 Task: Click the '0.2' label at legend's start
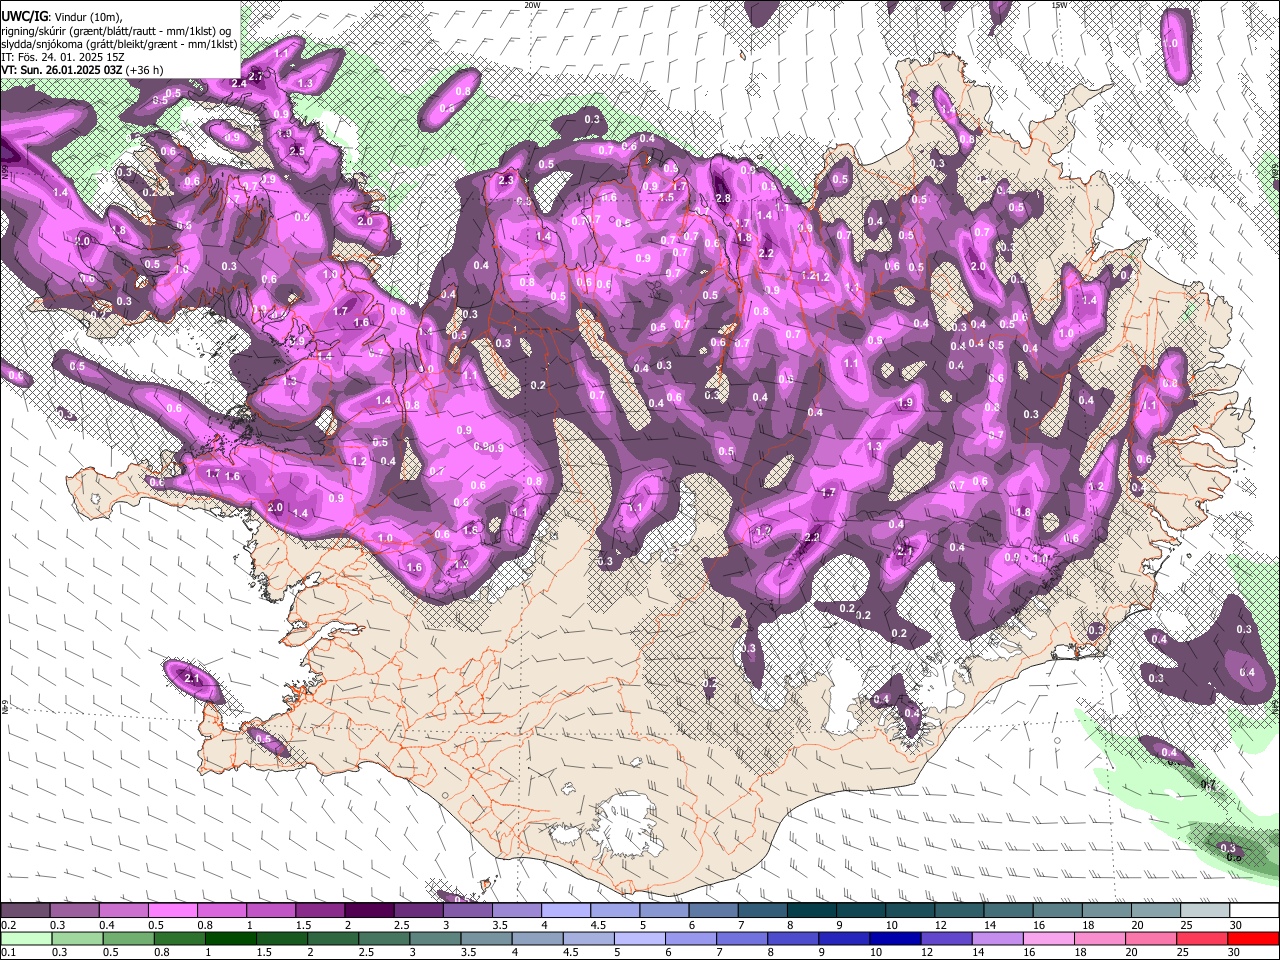(x=9, y=925)
